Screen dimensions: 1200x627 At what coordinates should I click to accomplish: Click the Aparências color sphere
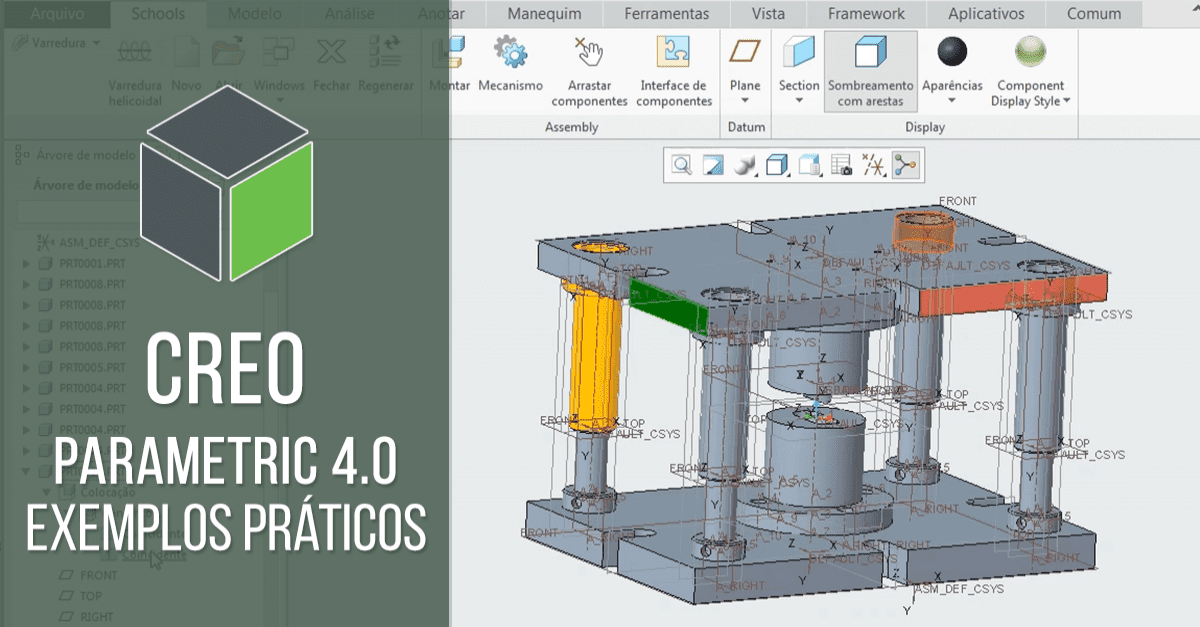point(952,52)
